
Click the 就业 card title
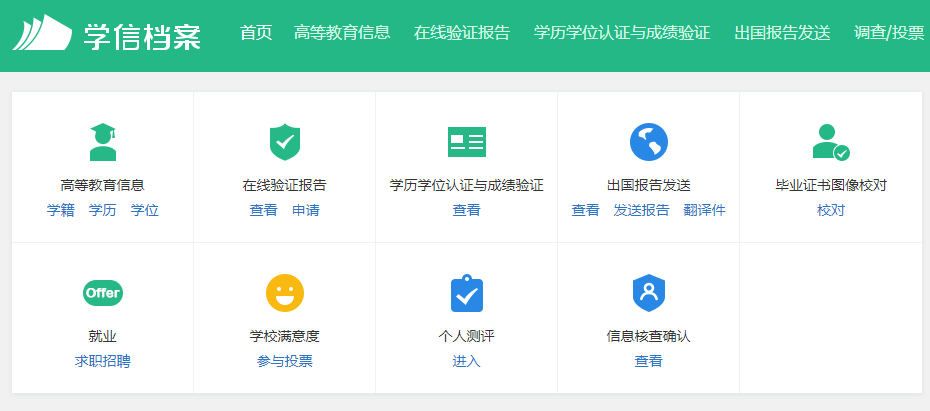click(x=103, y=337)
